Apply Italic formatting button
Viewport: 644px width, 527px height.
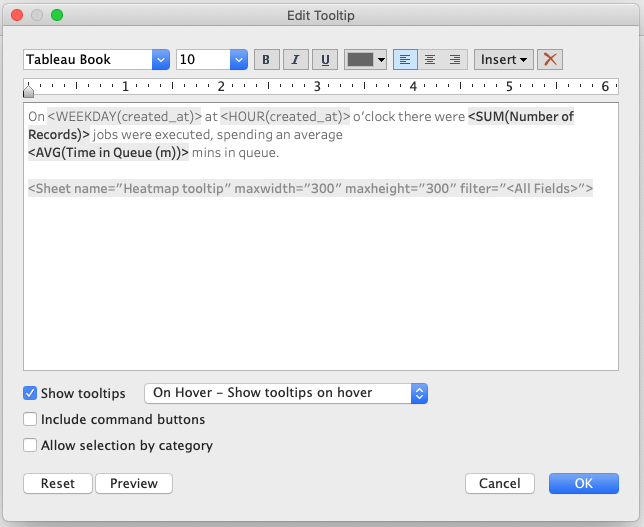point(295,60)
